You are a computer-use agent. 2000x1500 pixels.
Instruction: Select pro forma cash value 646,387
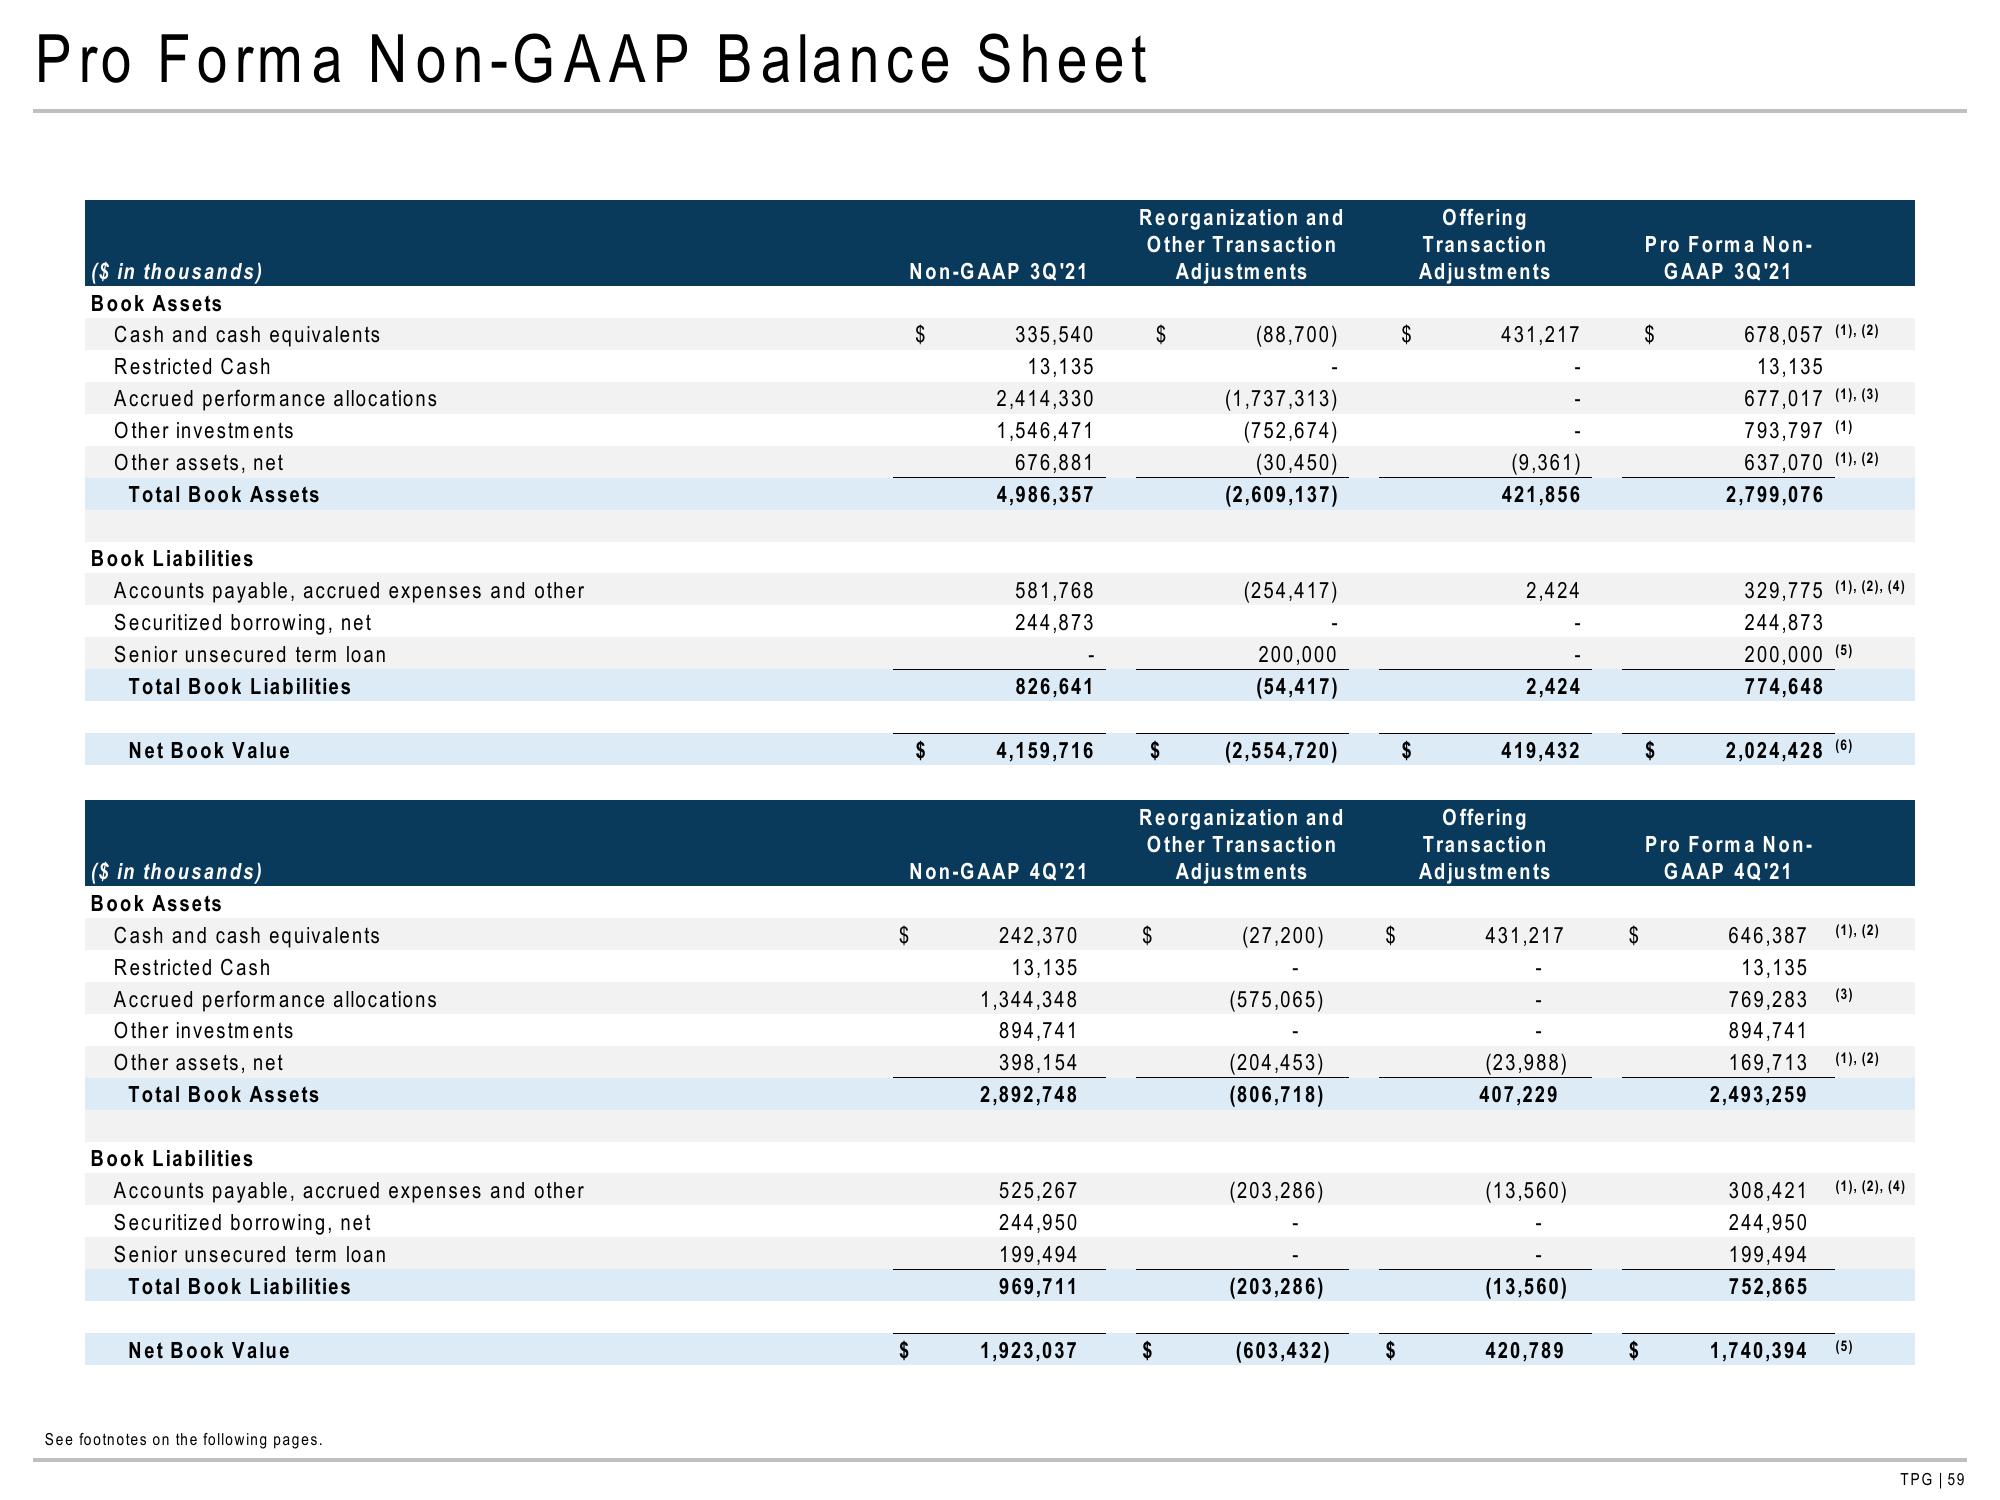[x=1767, y=936]
